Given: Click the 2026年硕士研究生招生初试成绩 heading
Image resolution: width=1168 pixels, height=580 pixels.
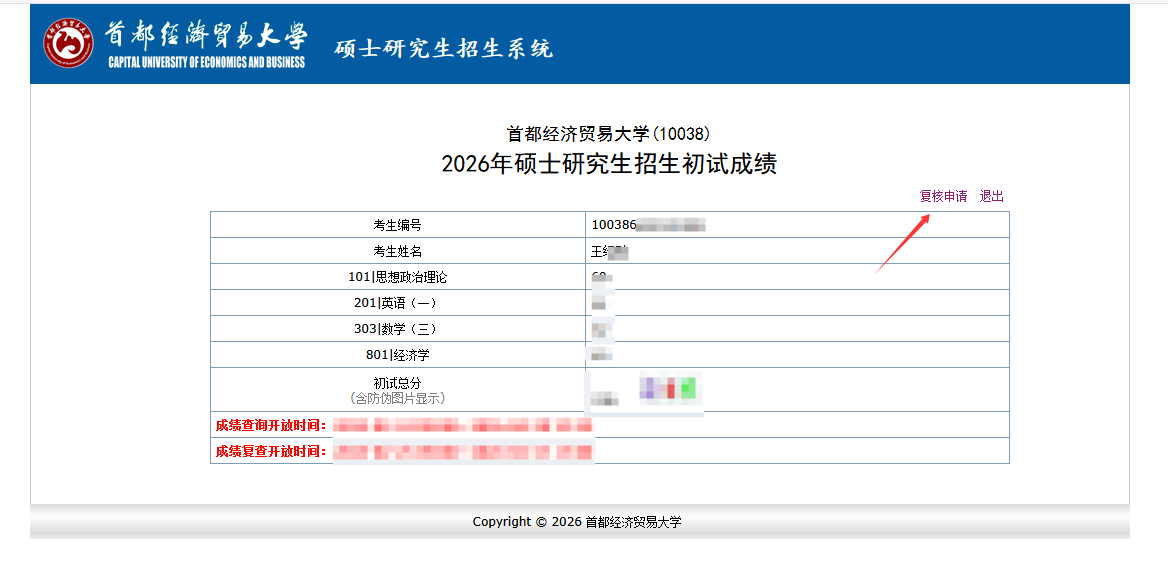Looking at the screenshot, I should tap(609, 164).
